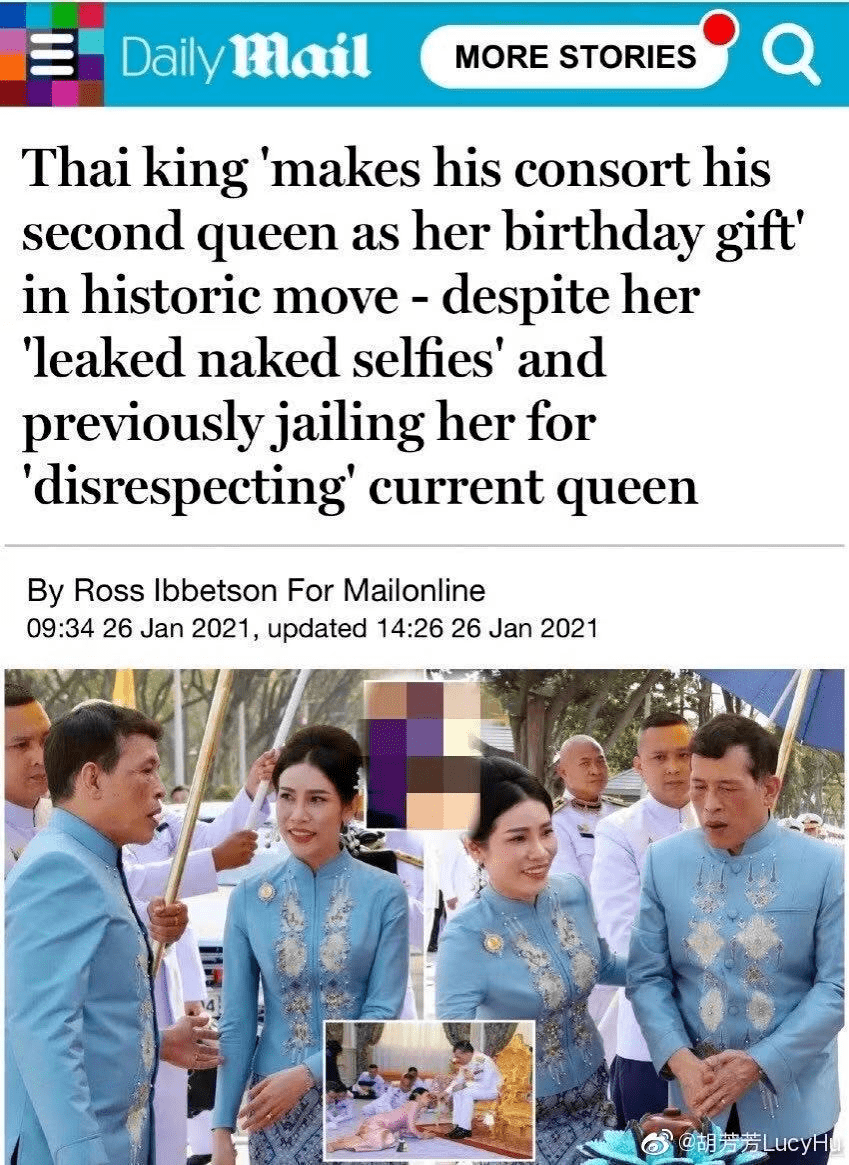Screen dimensions: 849x1165
Task: Select the 09:34 26 Jan 2021 publish time
Action: pyautogui.click(x=137, y=629)
